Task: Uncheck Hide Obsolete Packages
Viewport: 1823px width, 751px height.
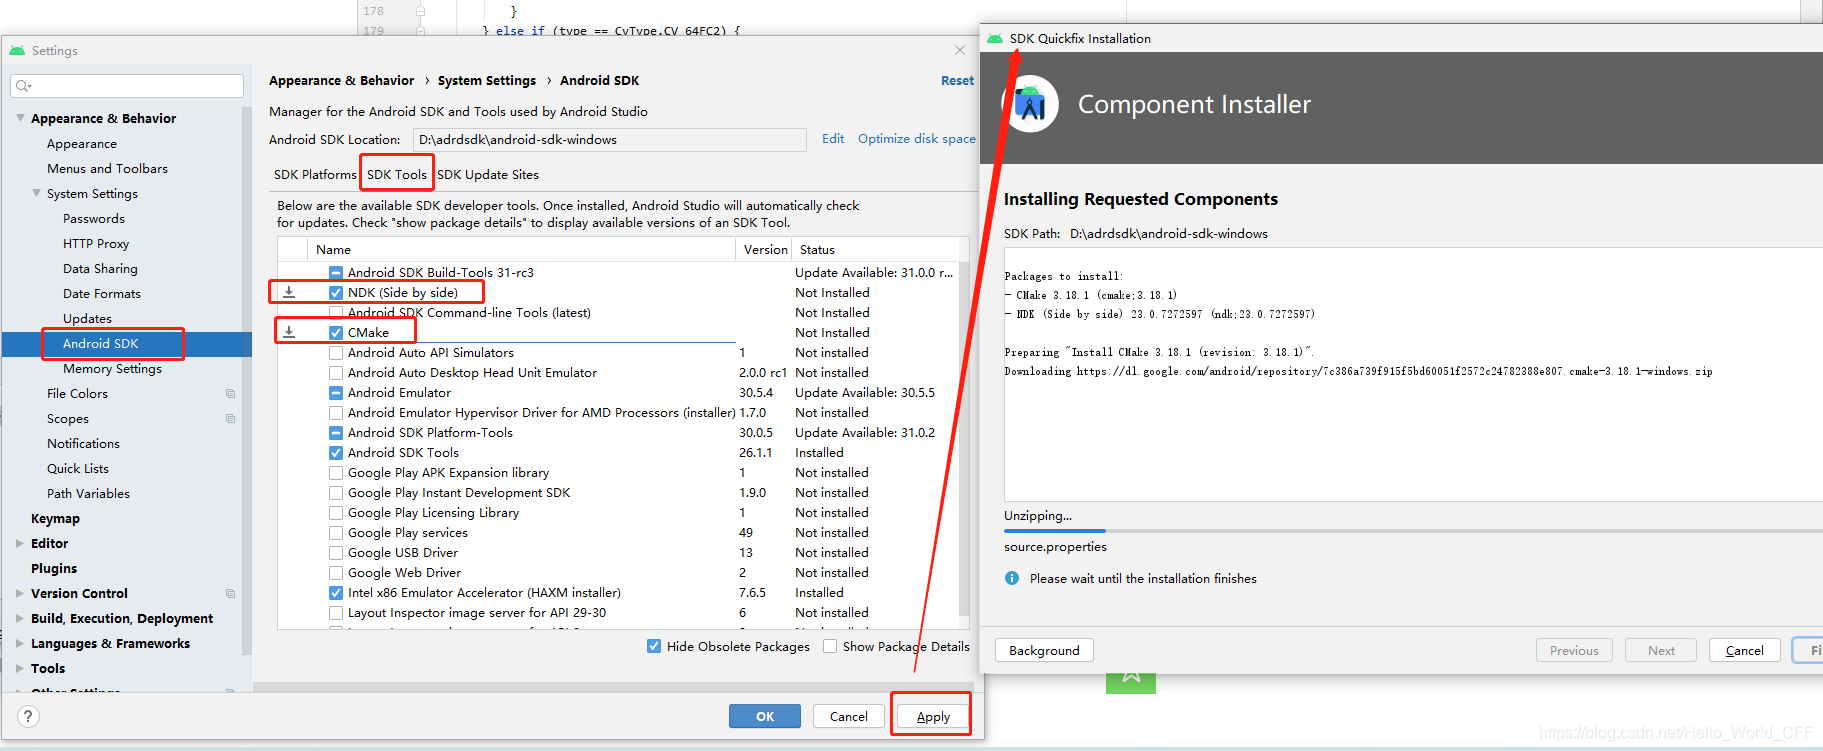Action: pos(654,646)
